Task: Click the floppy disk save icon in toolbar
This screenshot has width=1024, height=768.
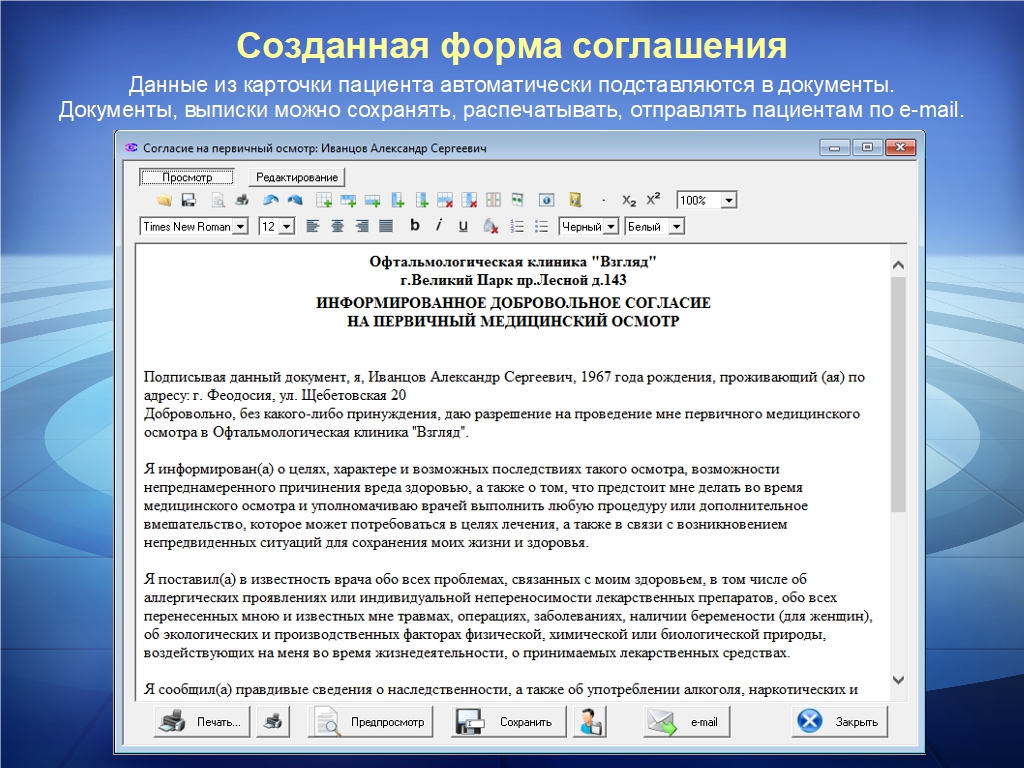Action: click(x=188, y=200)
